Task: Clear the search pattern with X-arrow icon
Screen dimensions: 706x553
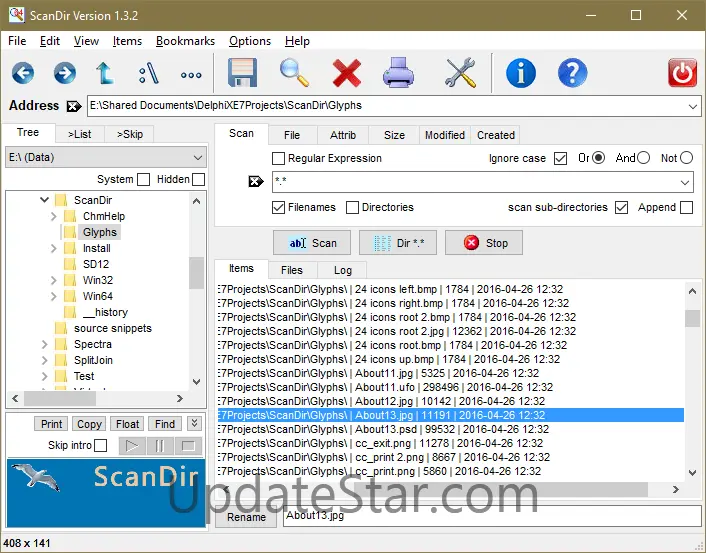Action: coord(256,181)
